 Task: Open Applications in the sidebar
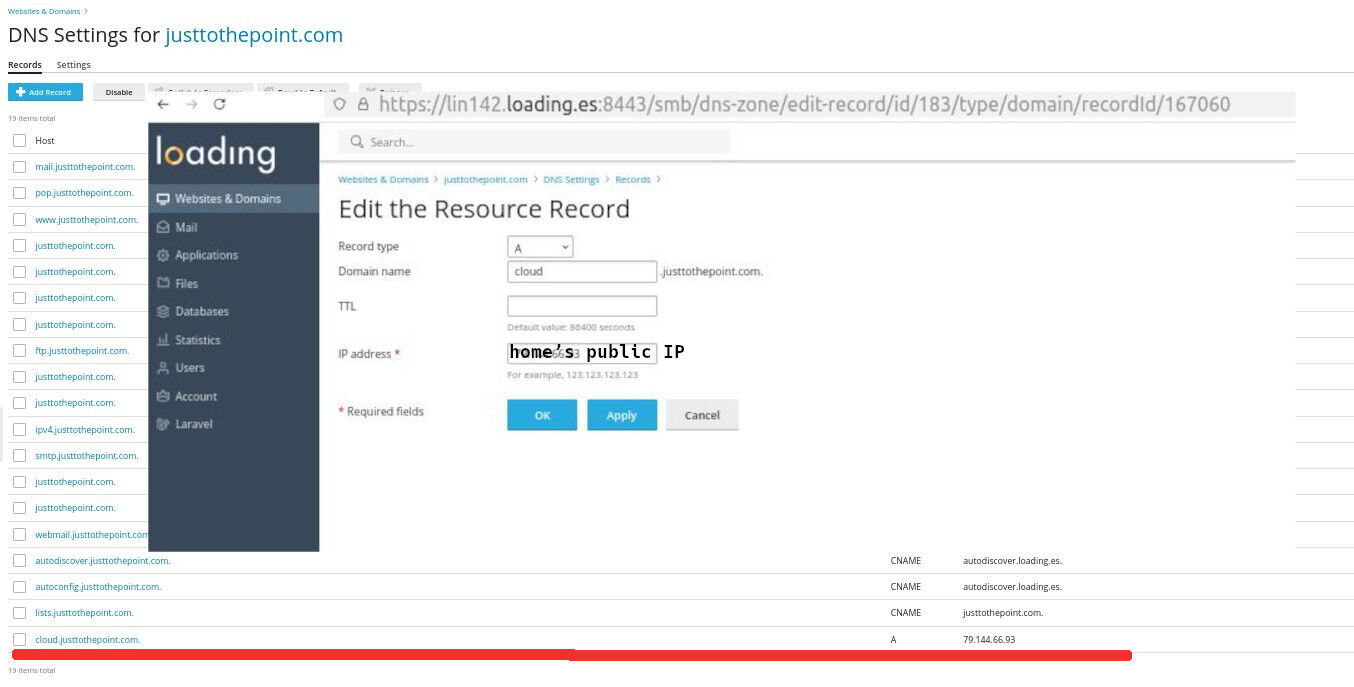click(206, 255)
